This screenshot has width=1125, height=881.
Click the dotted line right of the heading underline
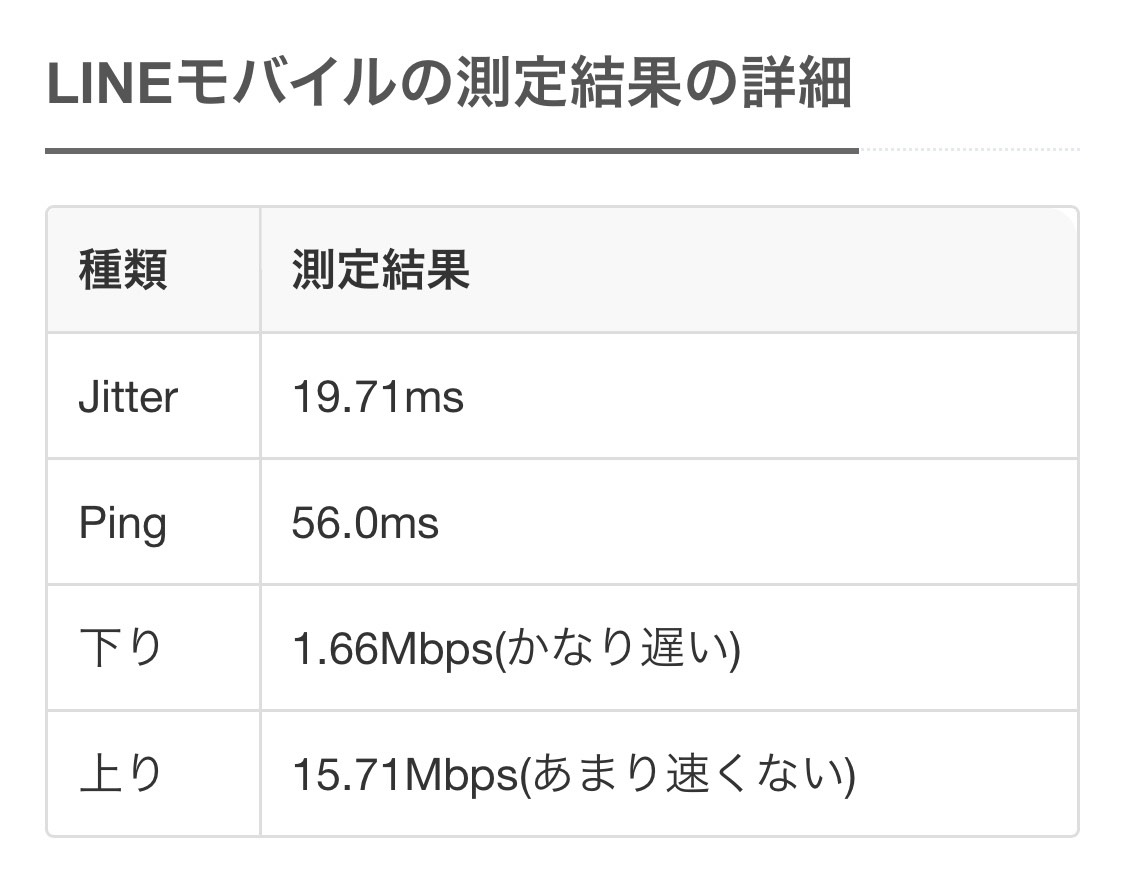[x=969, y=149]
